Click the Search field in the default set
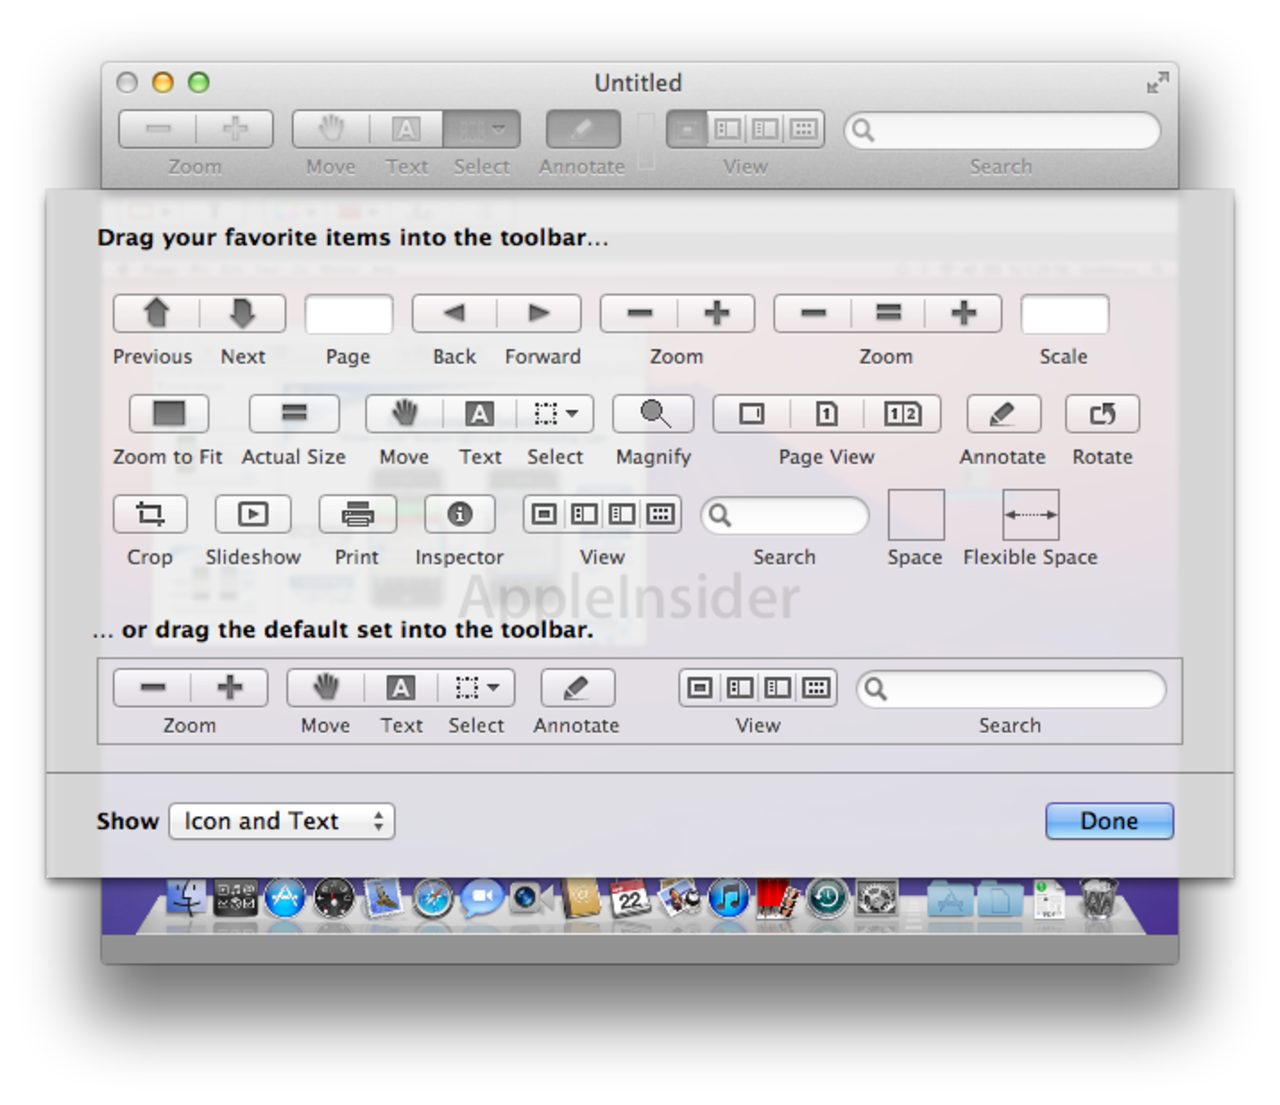Viewport: 1280px width, 1105px height. click(x=1011, y=689)
